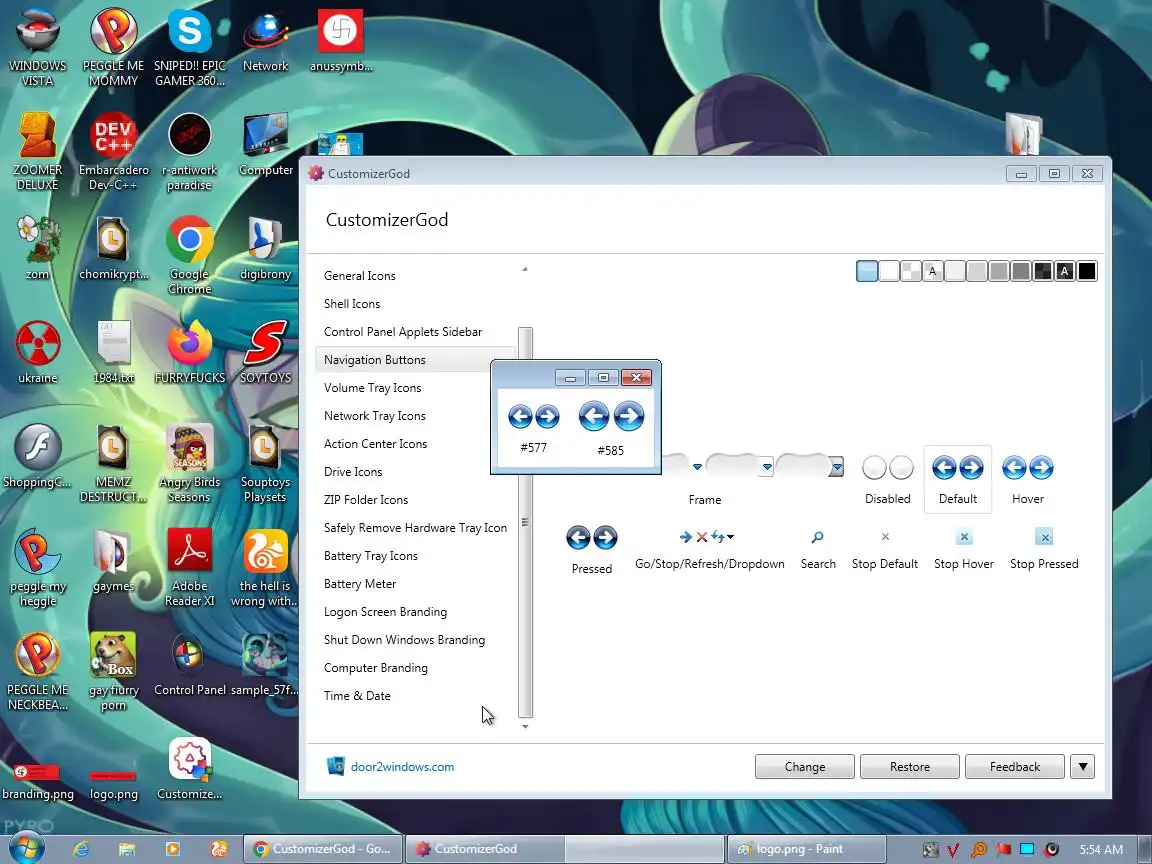Image resolution: width=1152 pixels, height=864 pixels.
Task: Open the Windows Start orb
Action: pos(26,849)
